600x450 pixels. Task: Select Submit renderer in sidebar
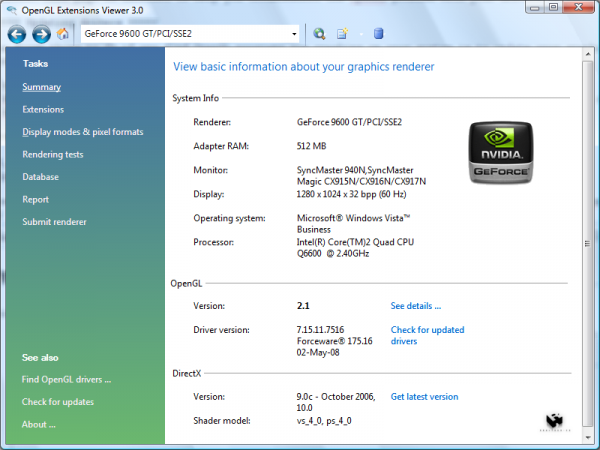coord(54,222)
